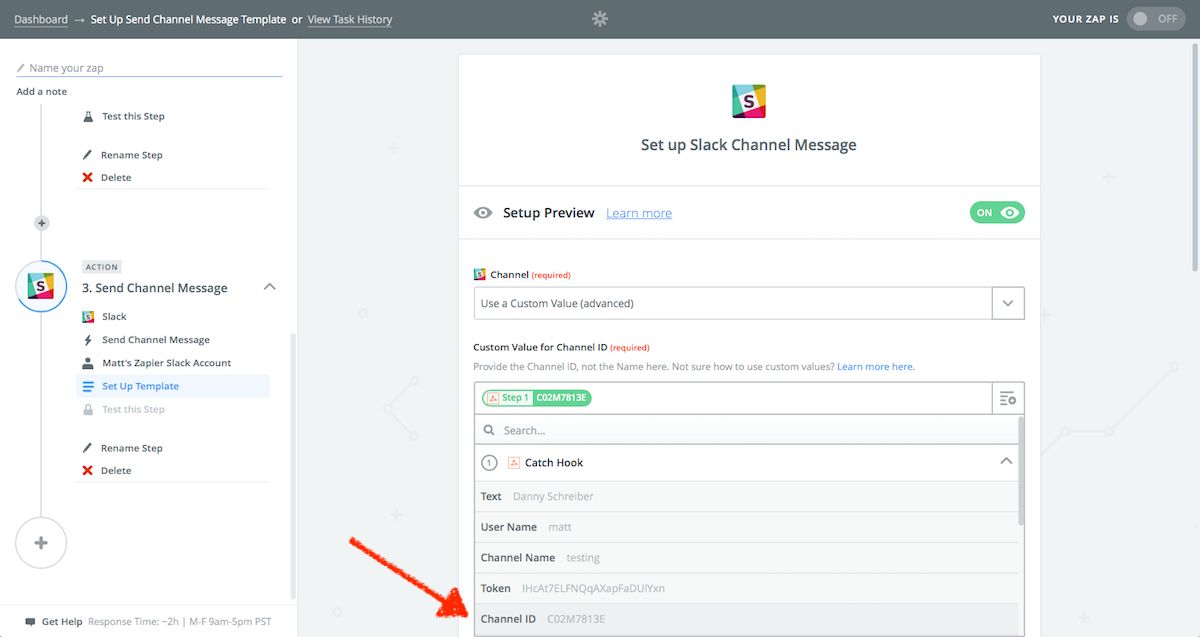Click the field list scrollbar

[1021, 470]
